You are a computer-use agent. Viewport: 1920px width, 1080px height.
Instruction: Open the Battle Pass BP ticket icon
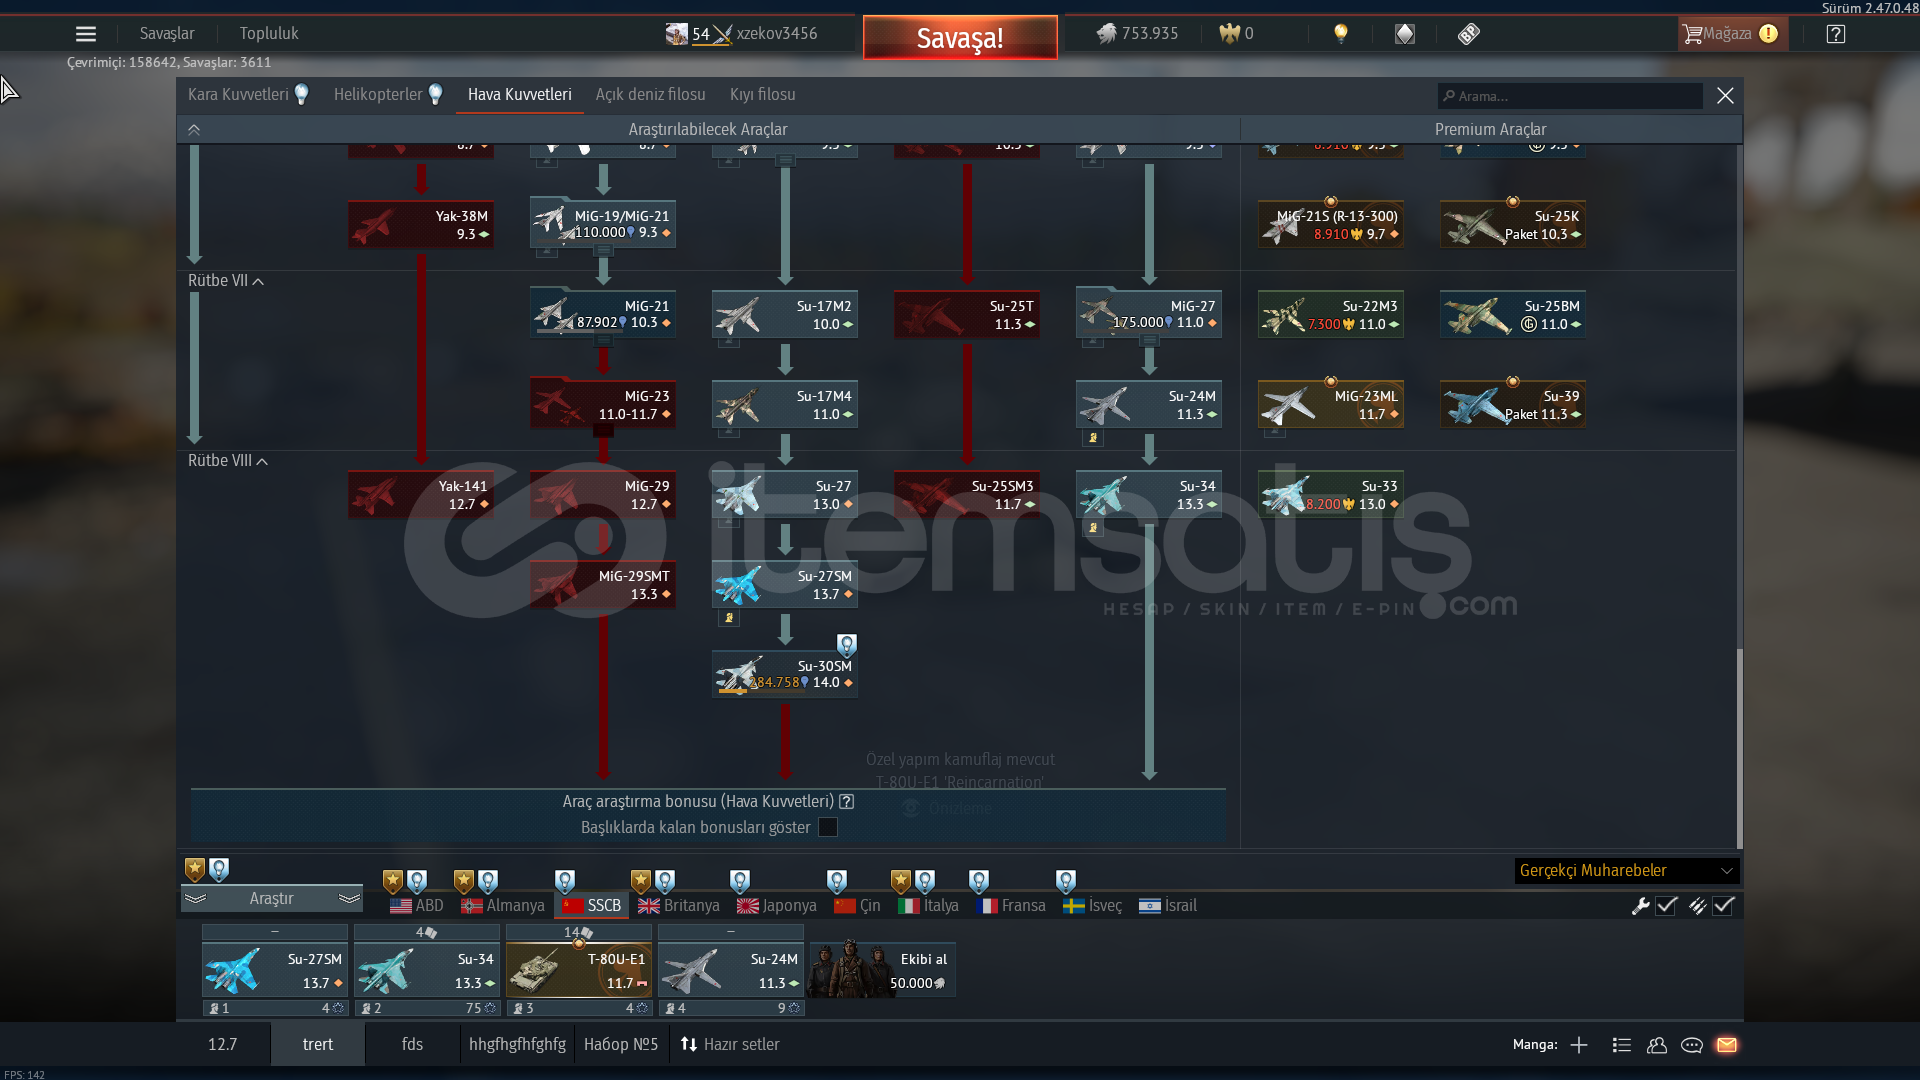(x=1468, y=34)
